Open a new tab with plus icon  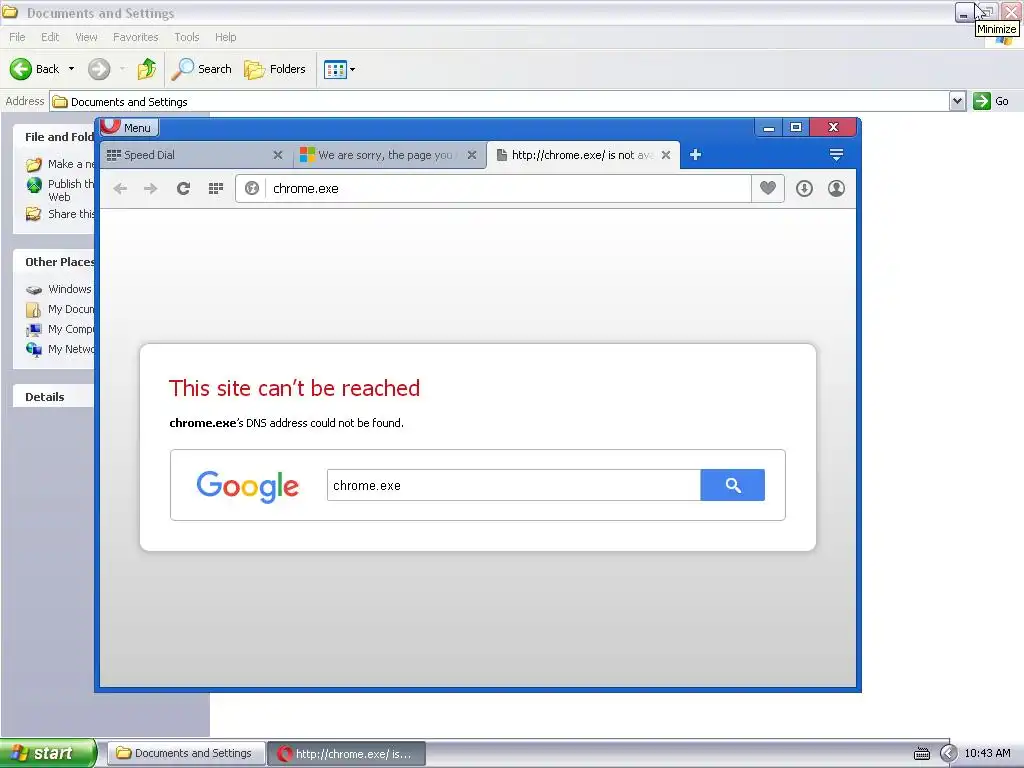pyautogui.click(x=696, y=155)
